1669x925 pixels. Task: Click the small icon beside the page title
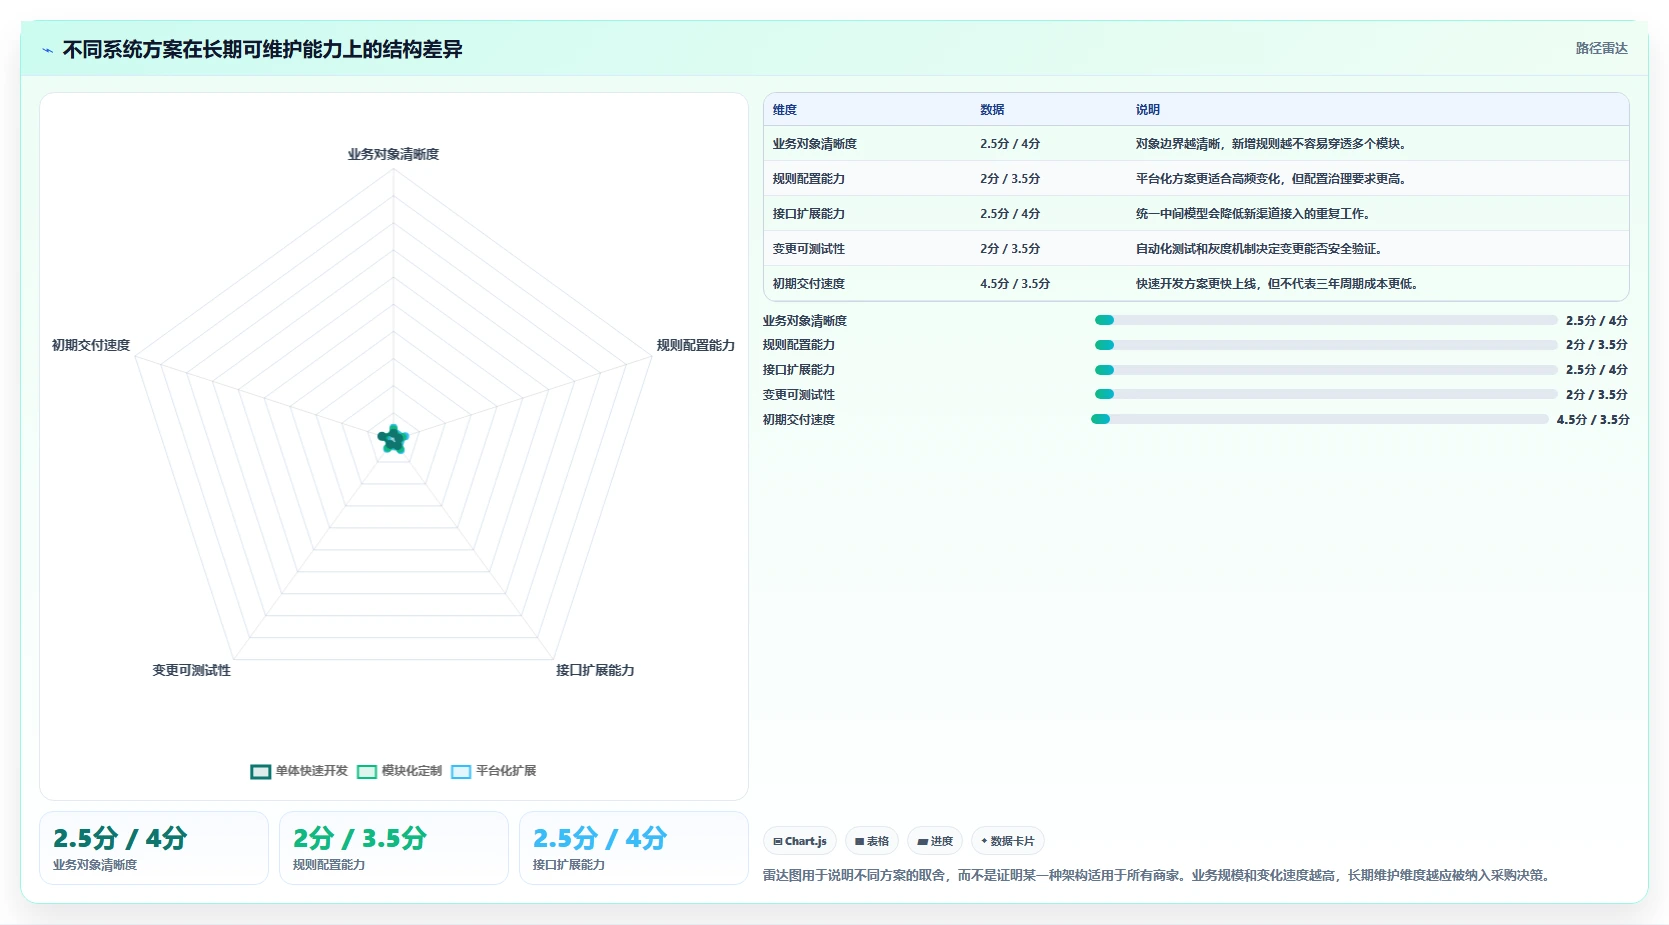[47, 50]
